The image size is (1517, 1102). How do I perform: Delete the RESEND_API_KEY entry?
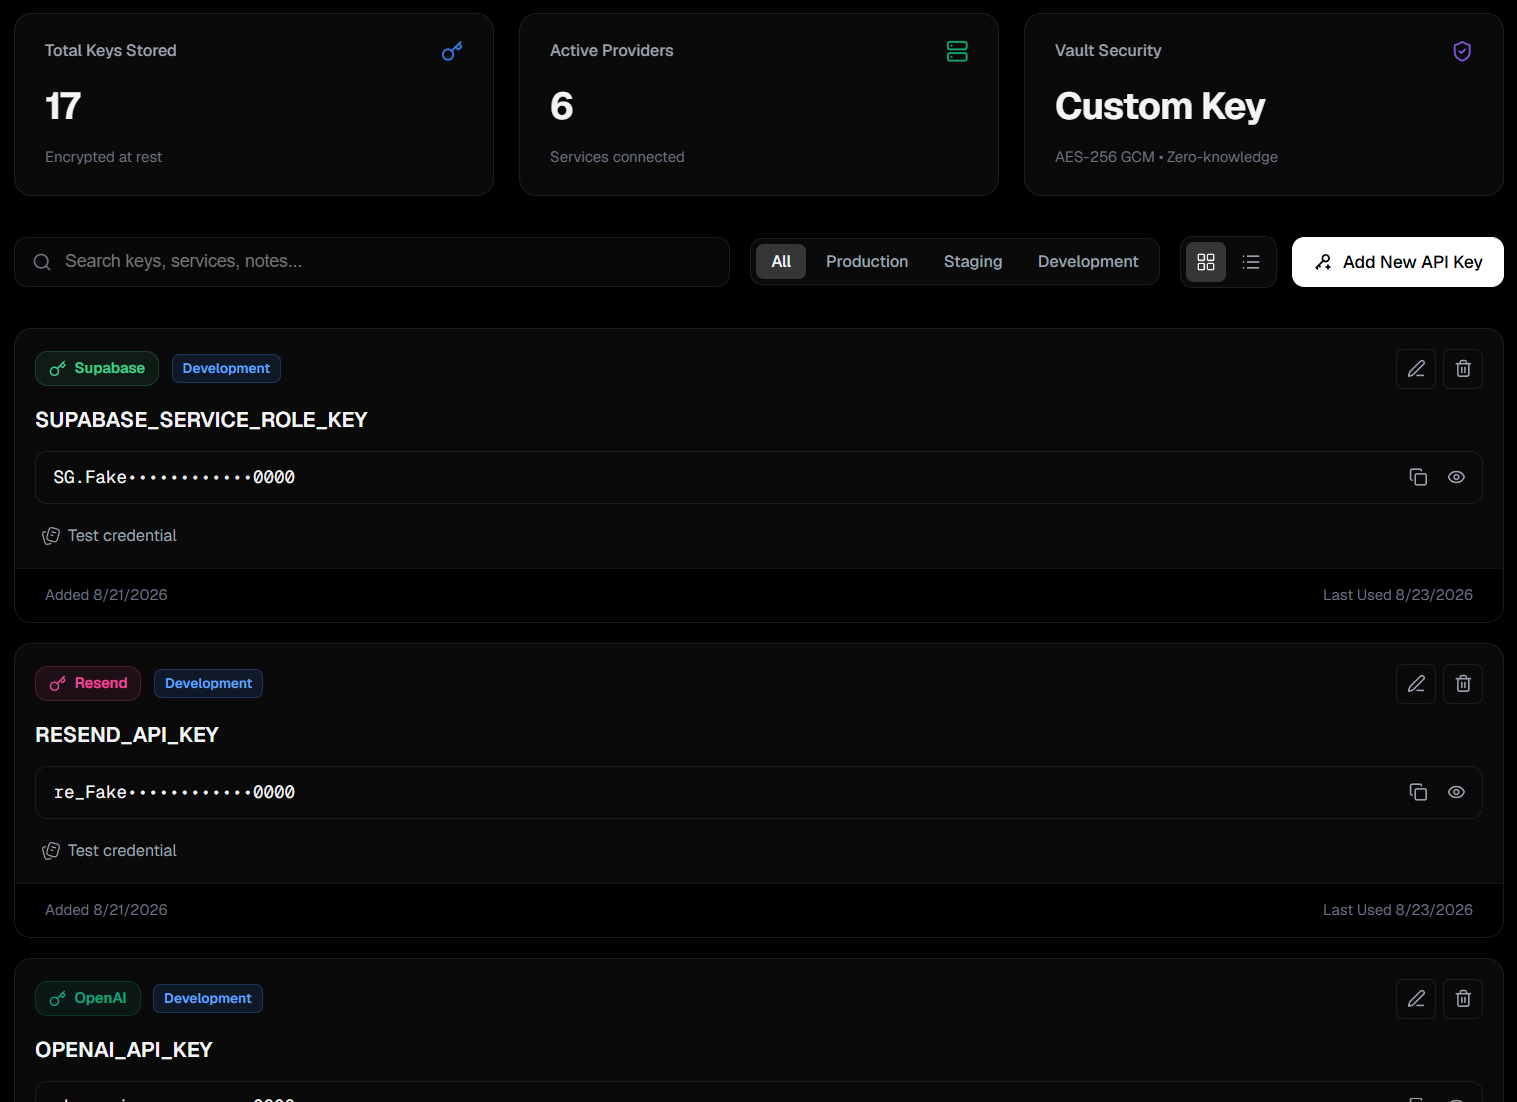coord(1463,684)
